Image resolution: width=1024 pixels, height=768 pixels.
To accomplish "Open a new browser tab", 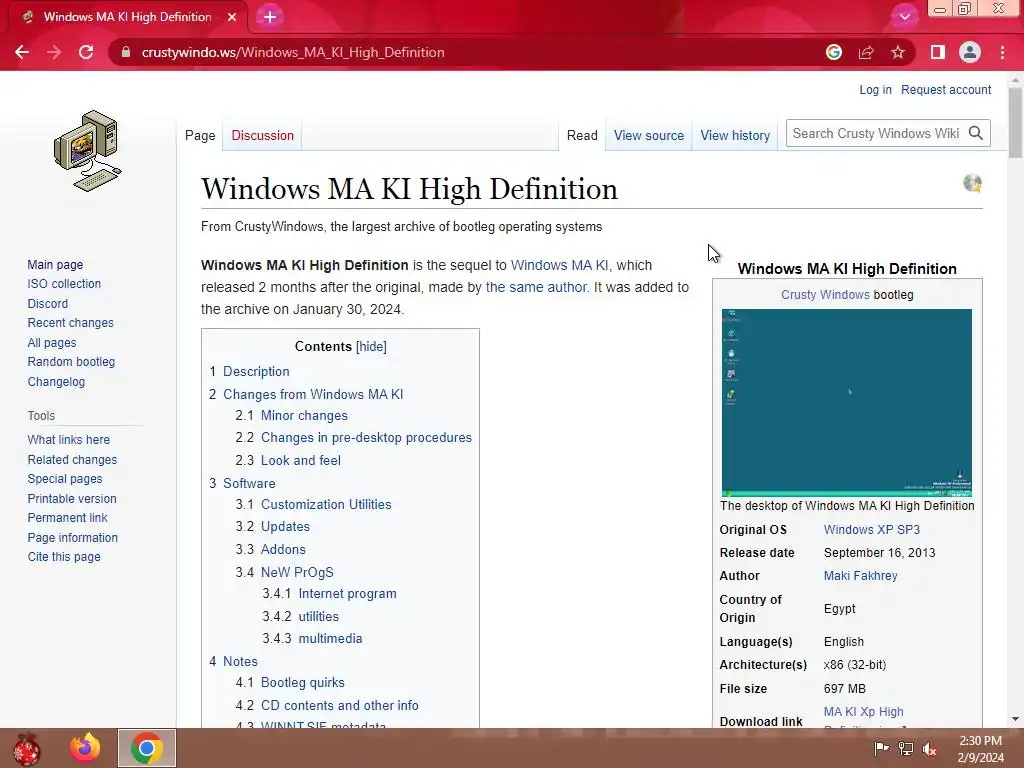I will [270, 17].
